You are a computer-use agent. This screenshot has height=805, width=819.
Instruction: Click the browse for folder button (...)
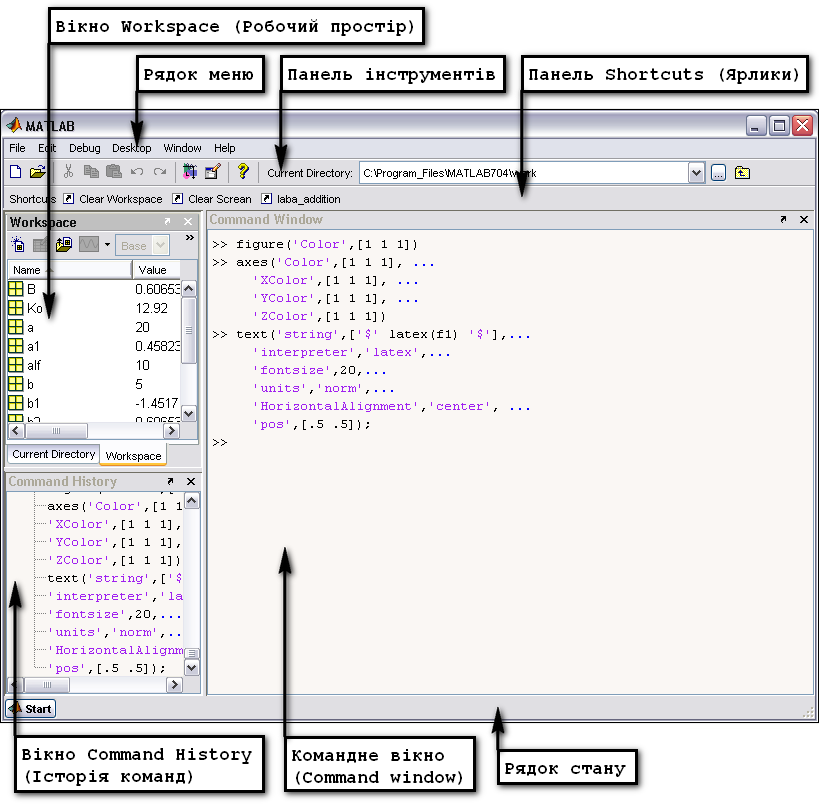718,173
